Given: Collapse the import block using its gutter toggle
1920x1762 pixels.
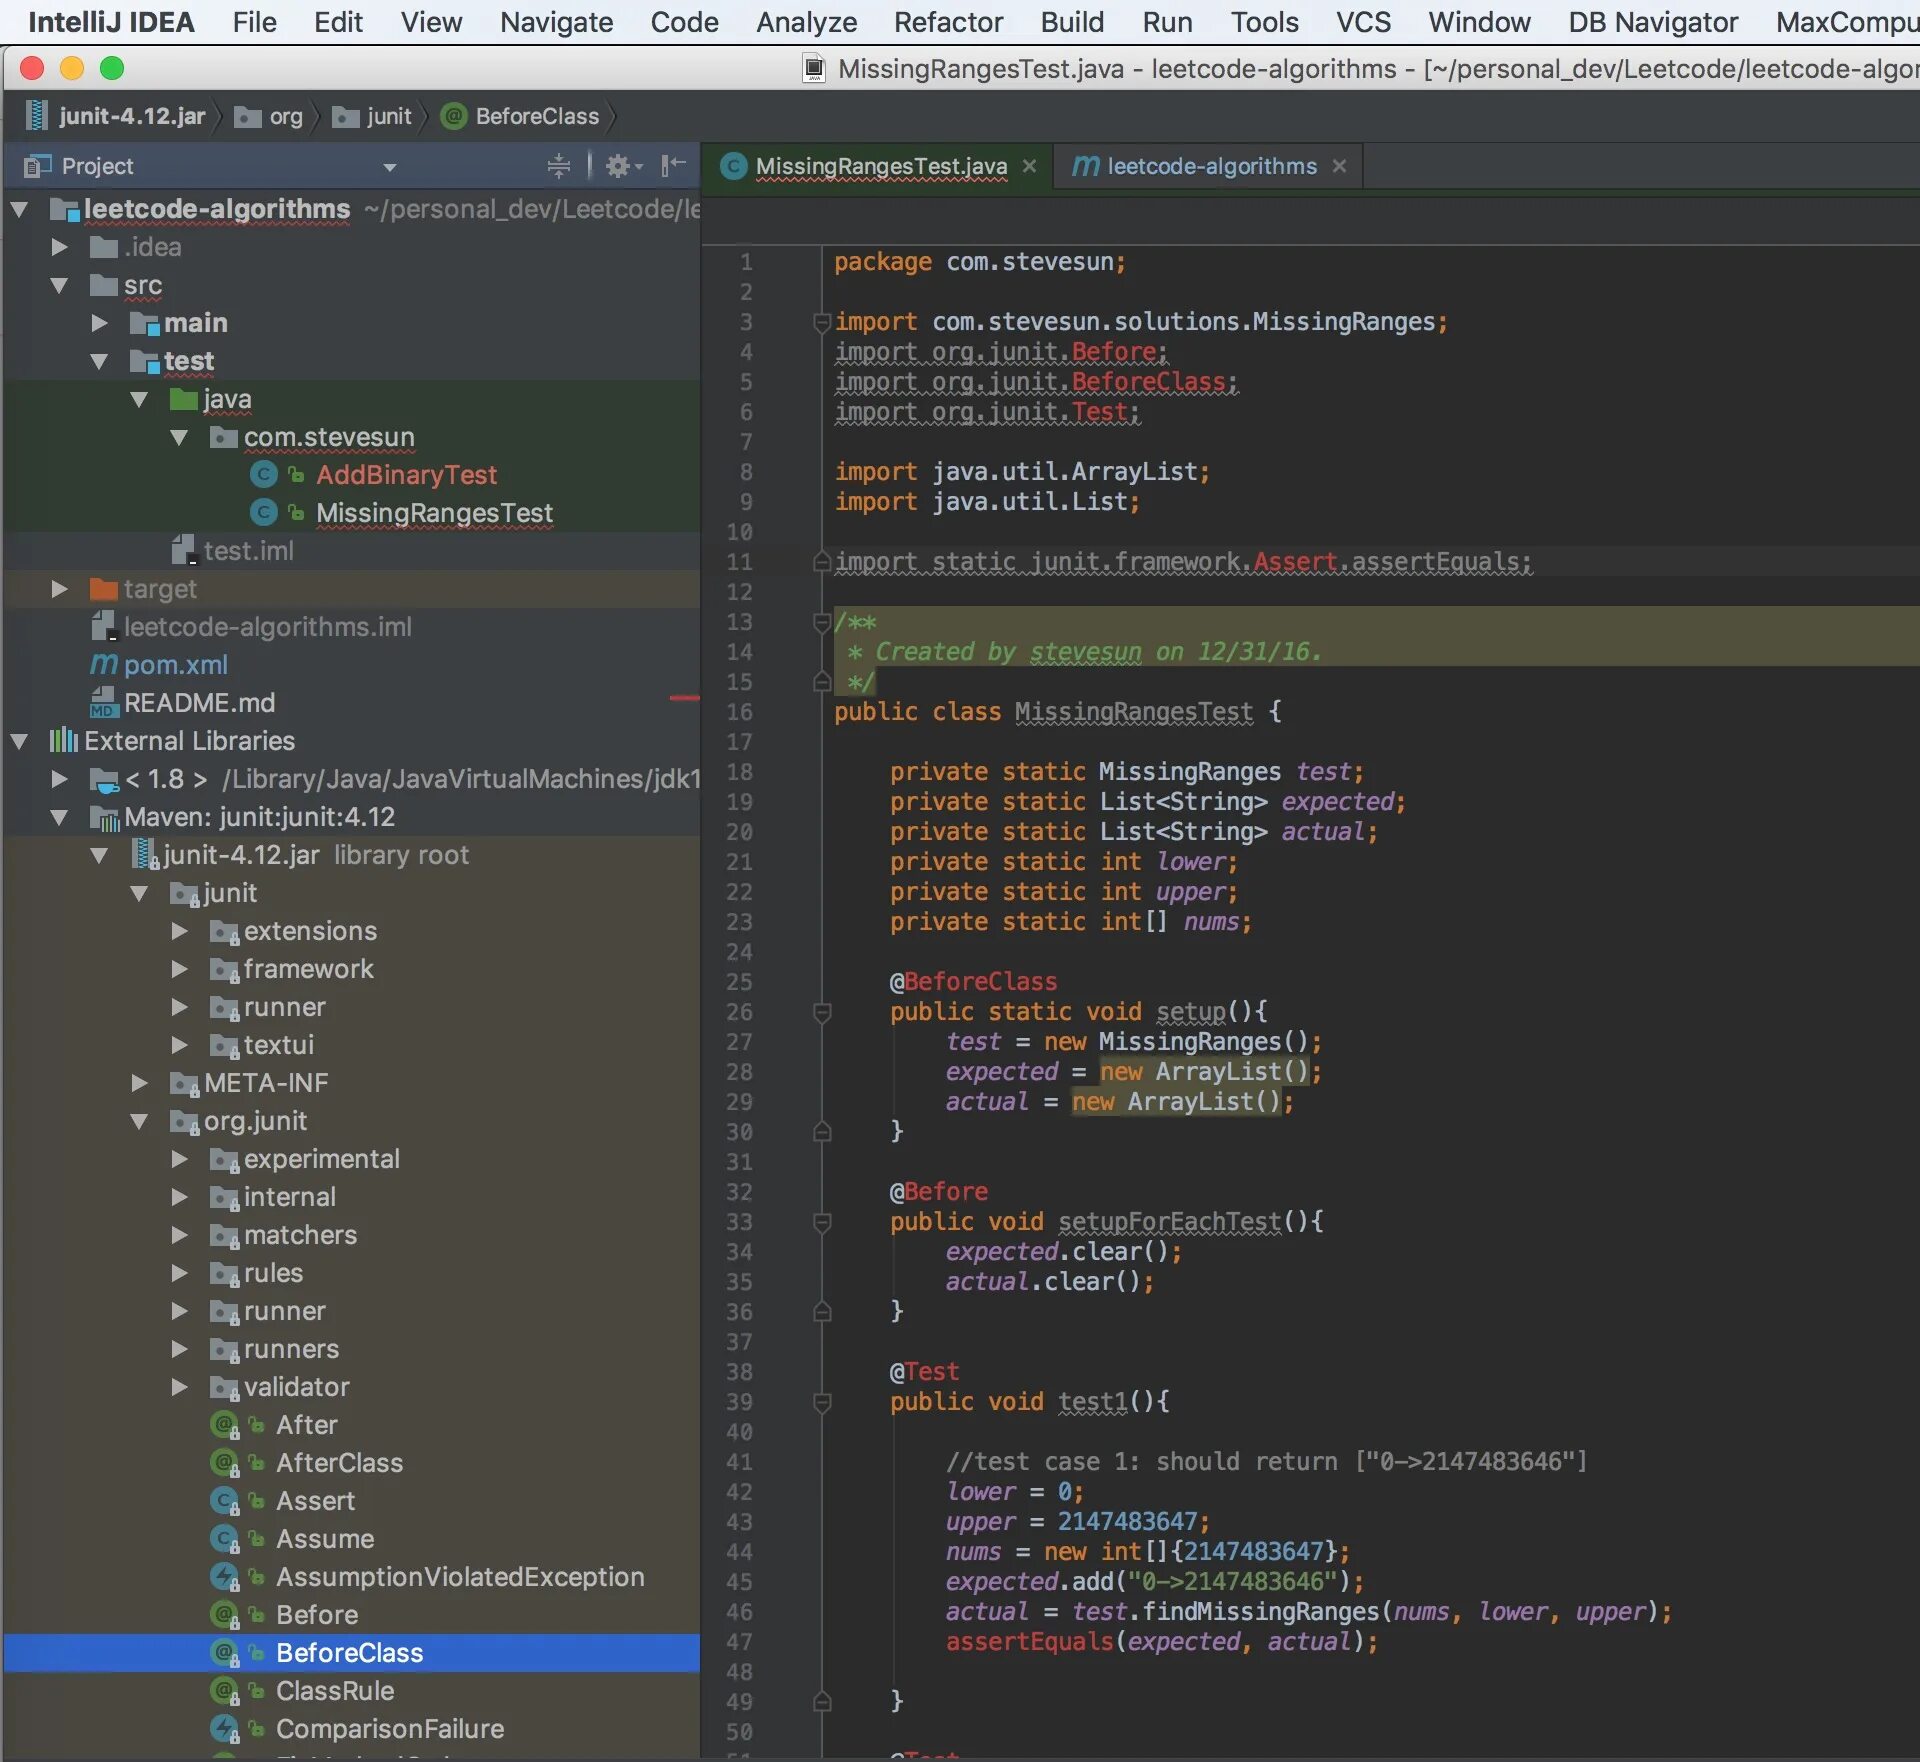Looking at the screenshot, I should tap(822, 322).
